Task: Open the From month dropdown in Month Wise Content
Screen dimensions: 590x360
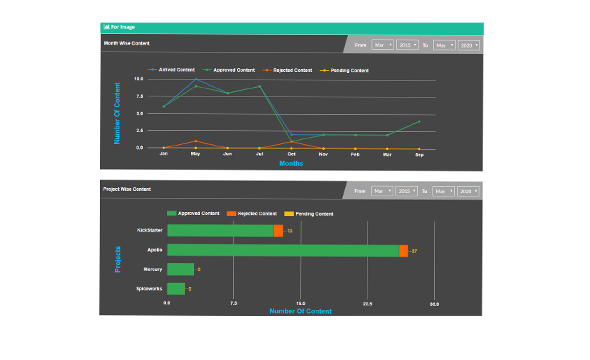Action: pos(382,45)
